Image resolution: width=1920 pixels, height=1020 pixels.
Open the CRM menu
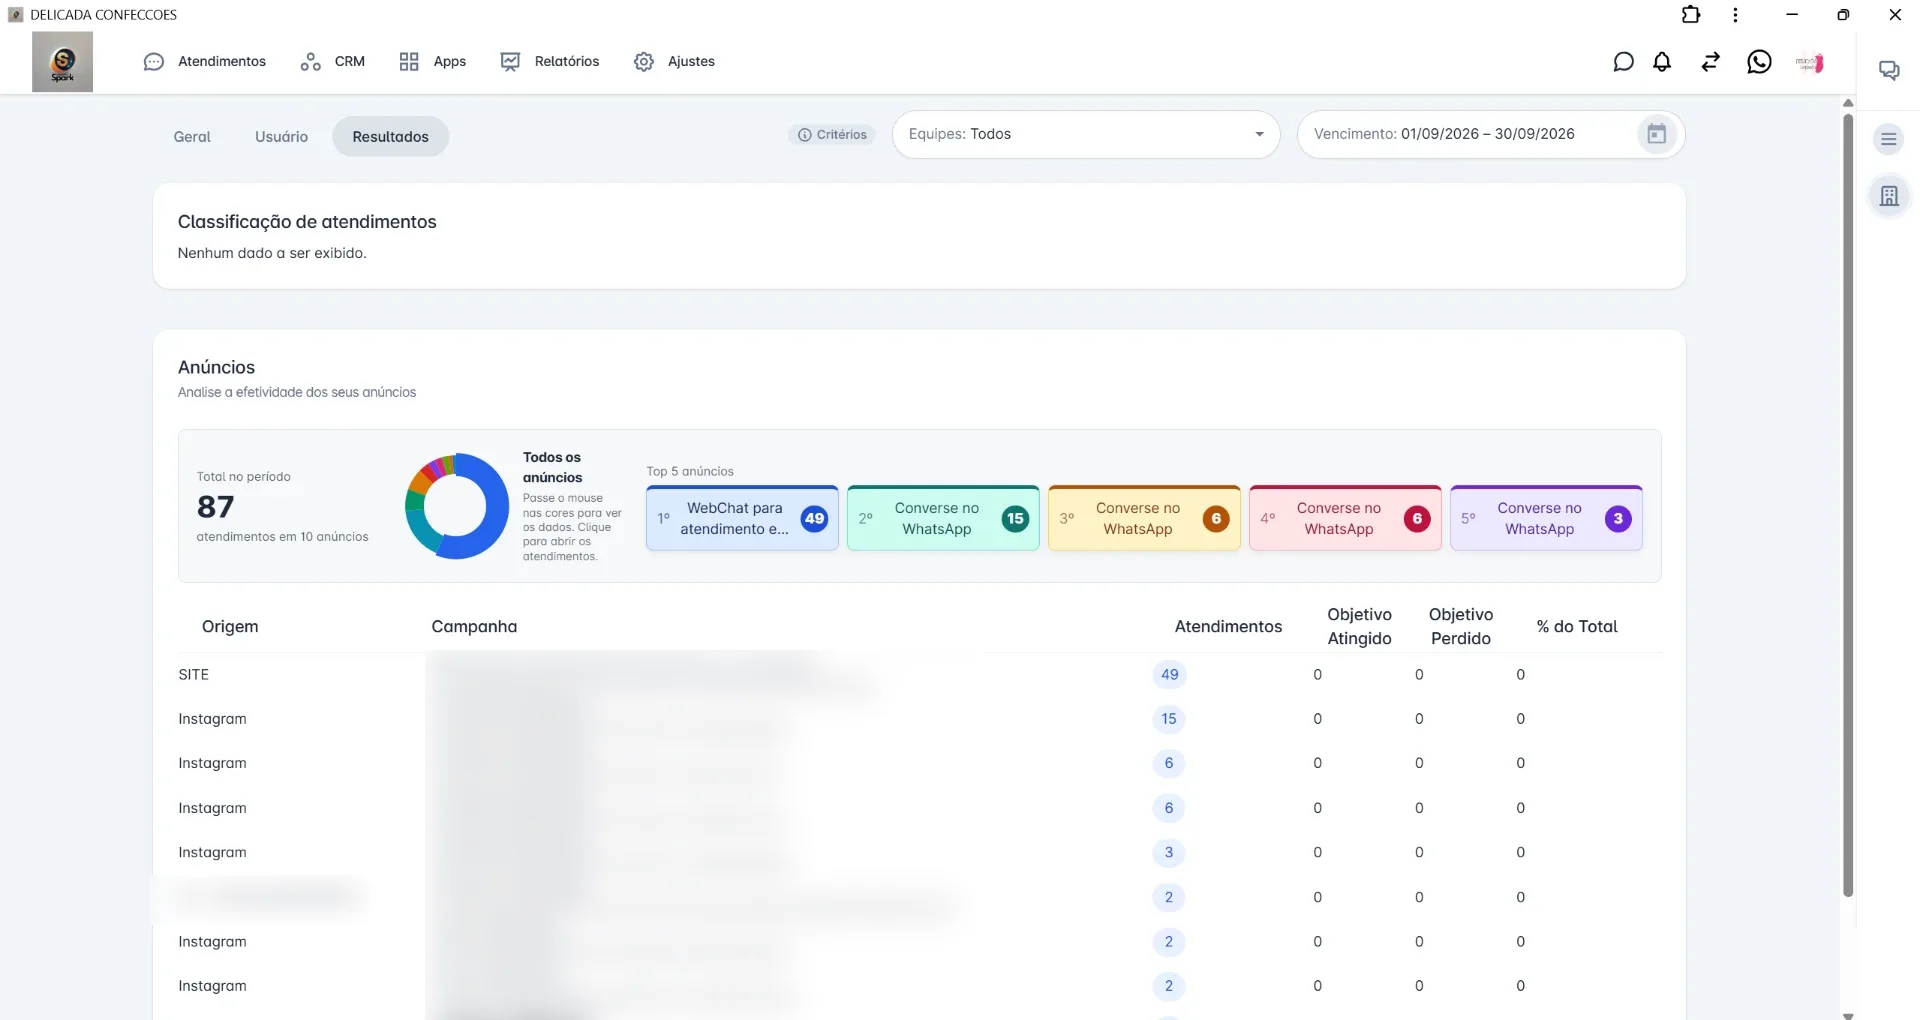click(x=333, y=62)
